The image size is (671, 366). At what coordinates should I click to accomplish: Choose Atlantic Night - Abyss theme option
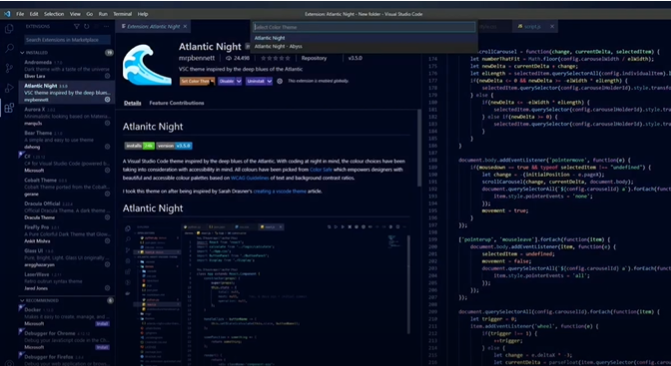tap(364, 46)
